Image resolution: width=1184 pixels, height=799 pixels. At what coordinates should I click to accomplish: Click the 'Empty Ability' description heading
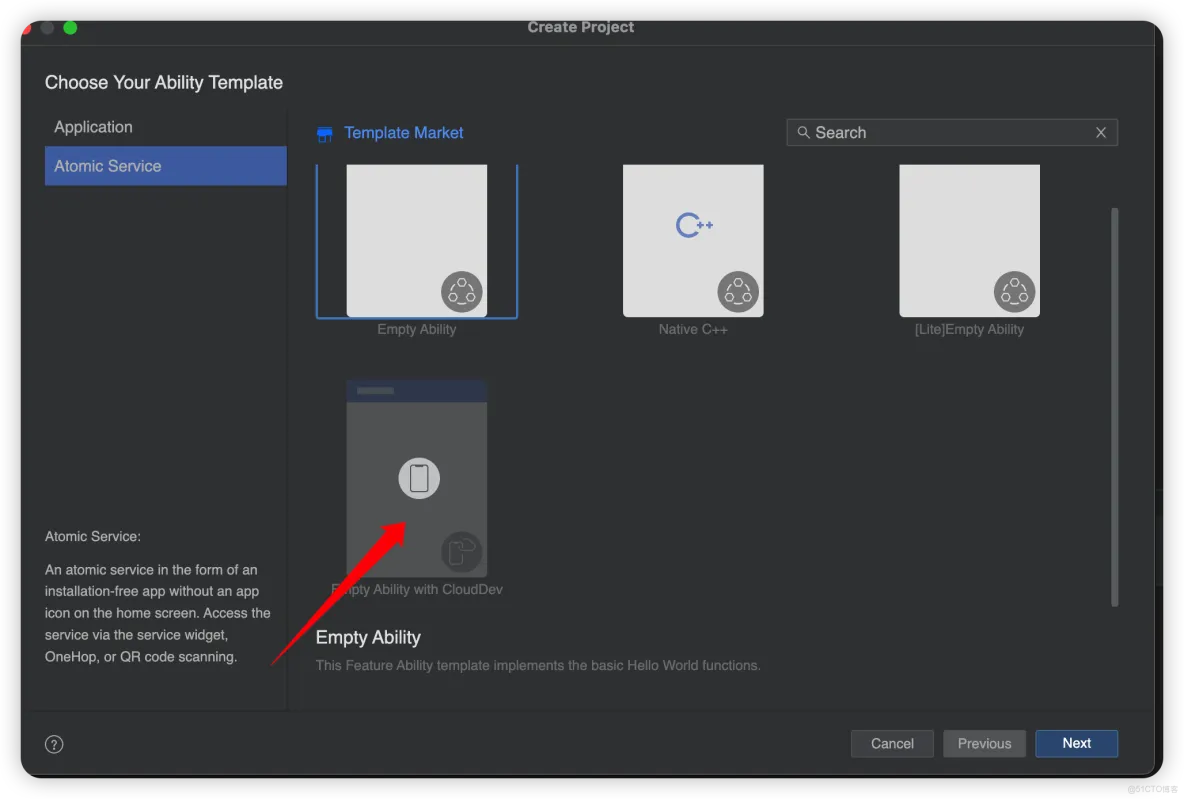tap(368, 637)
